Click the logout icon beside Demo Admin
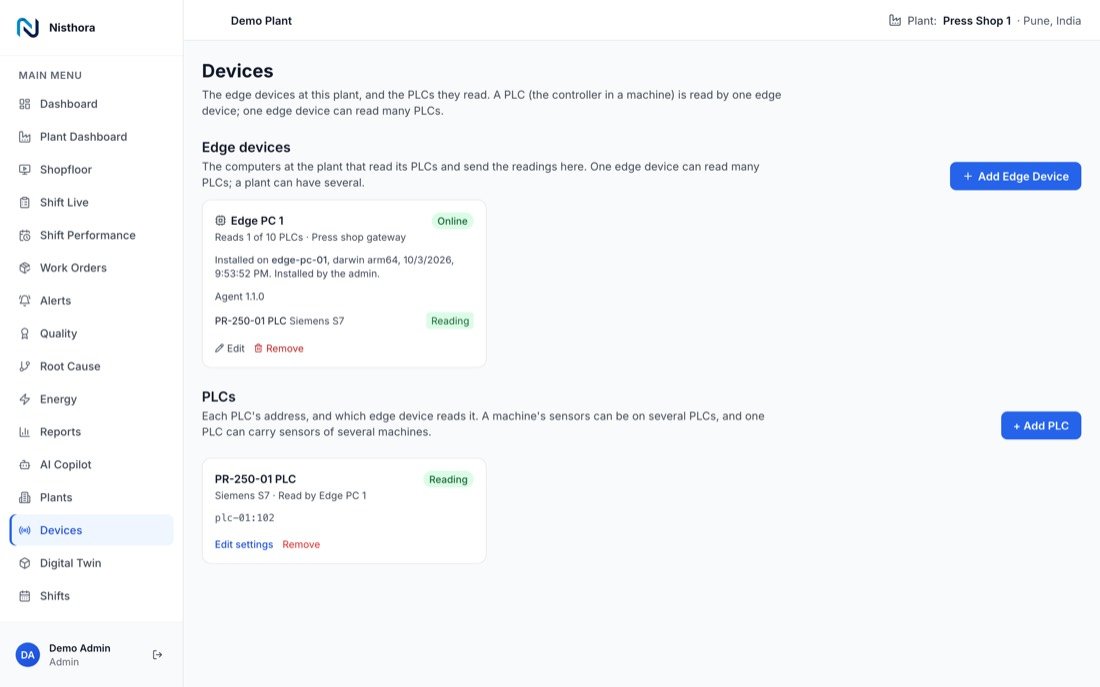The image size is (1100, 687). [x=157, y=655]
